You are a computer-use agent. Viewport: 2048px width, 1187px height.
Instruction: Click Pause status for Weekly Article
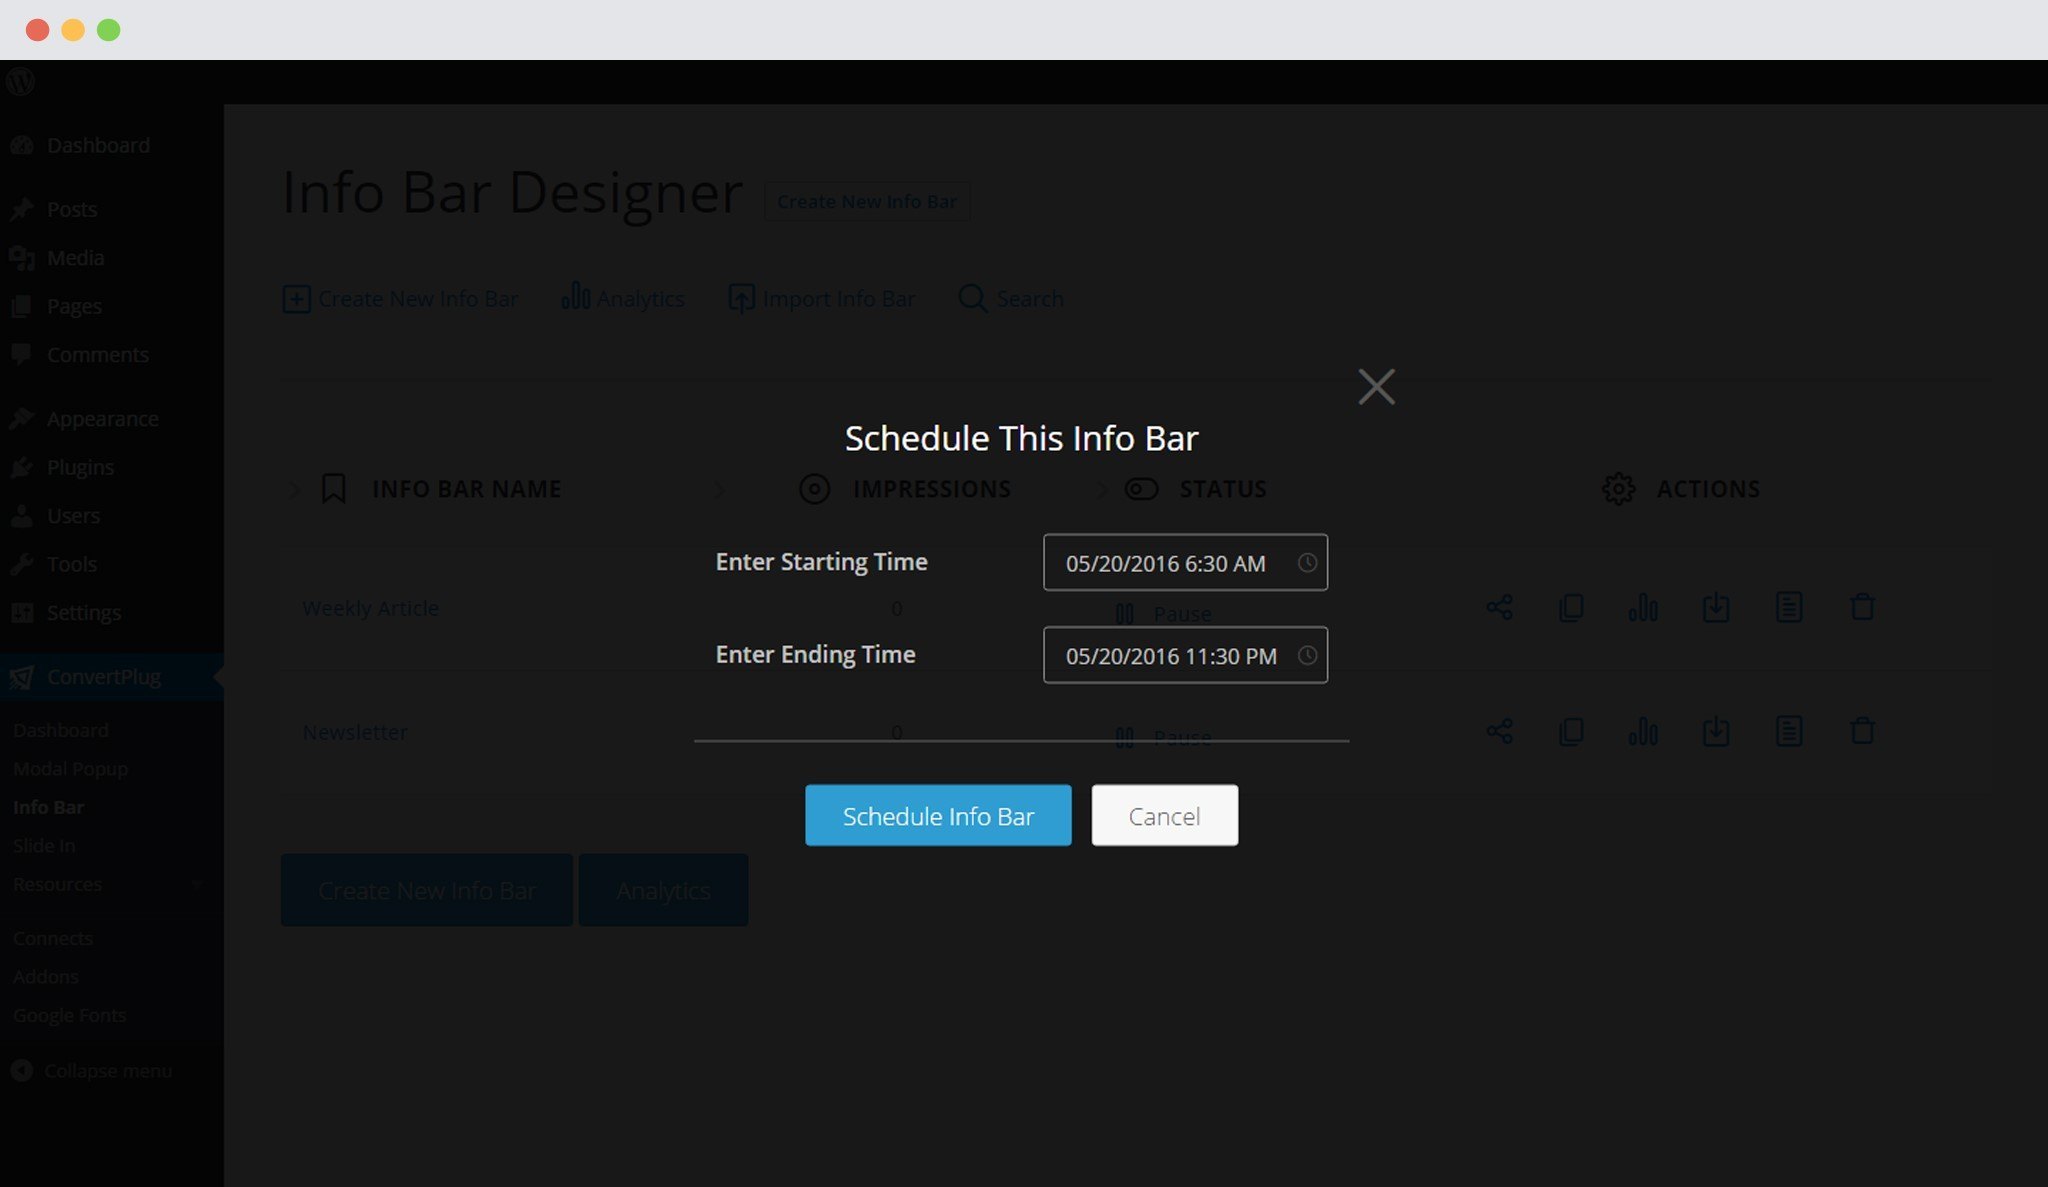[1163, 613]
